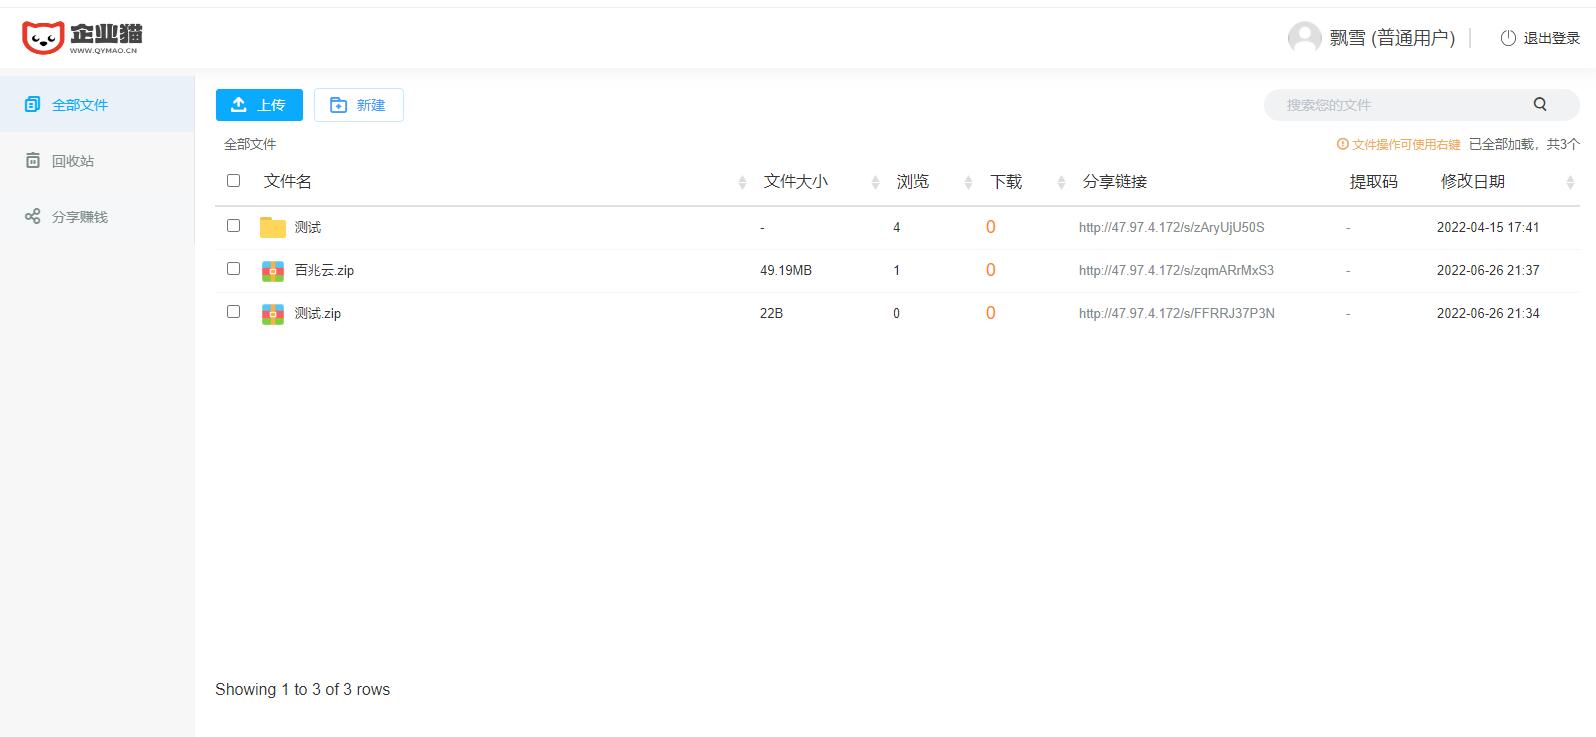Click the 百兆云.zip archive icon
1596x737 pixels.
tap(272, 271)
